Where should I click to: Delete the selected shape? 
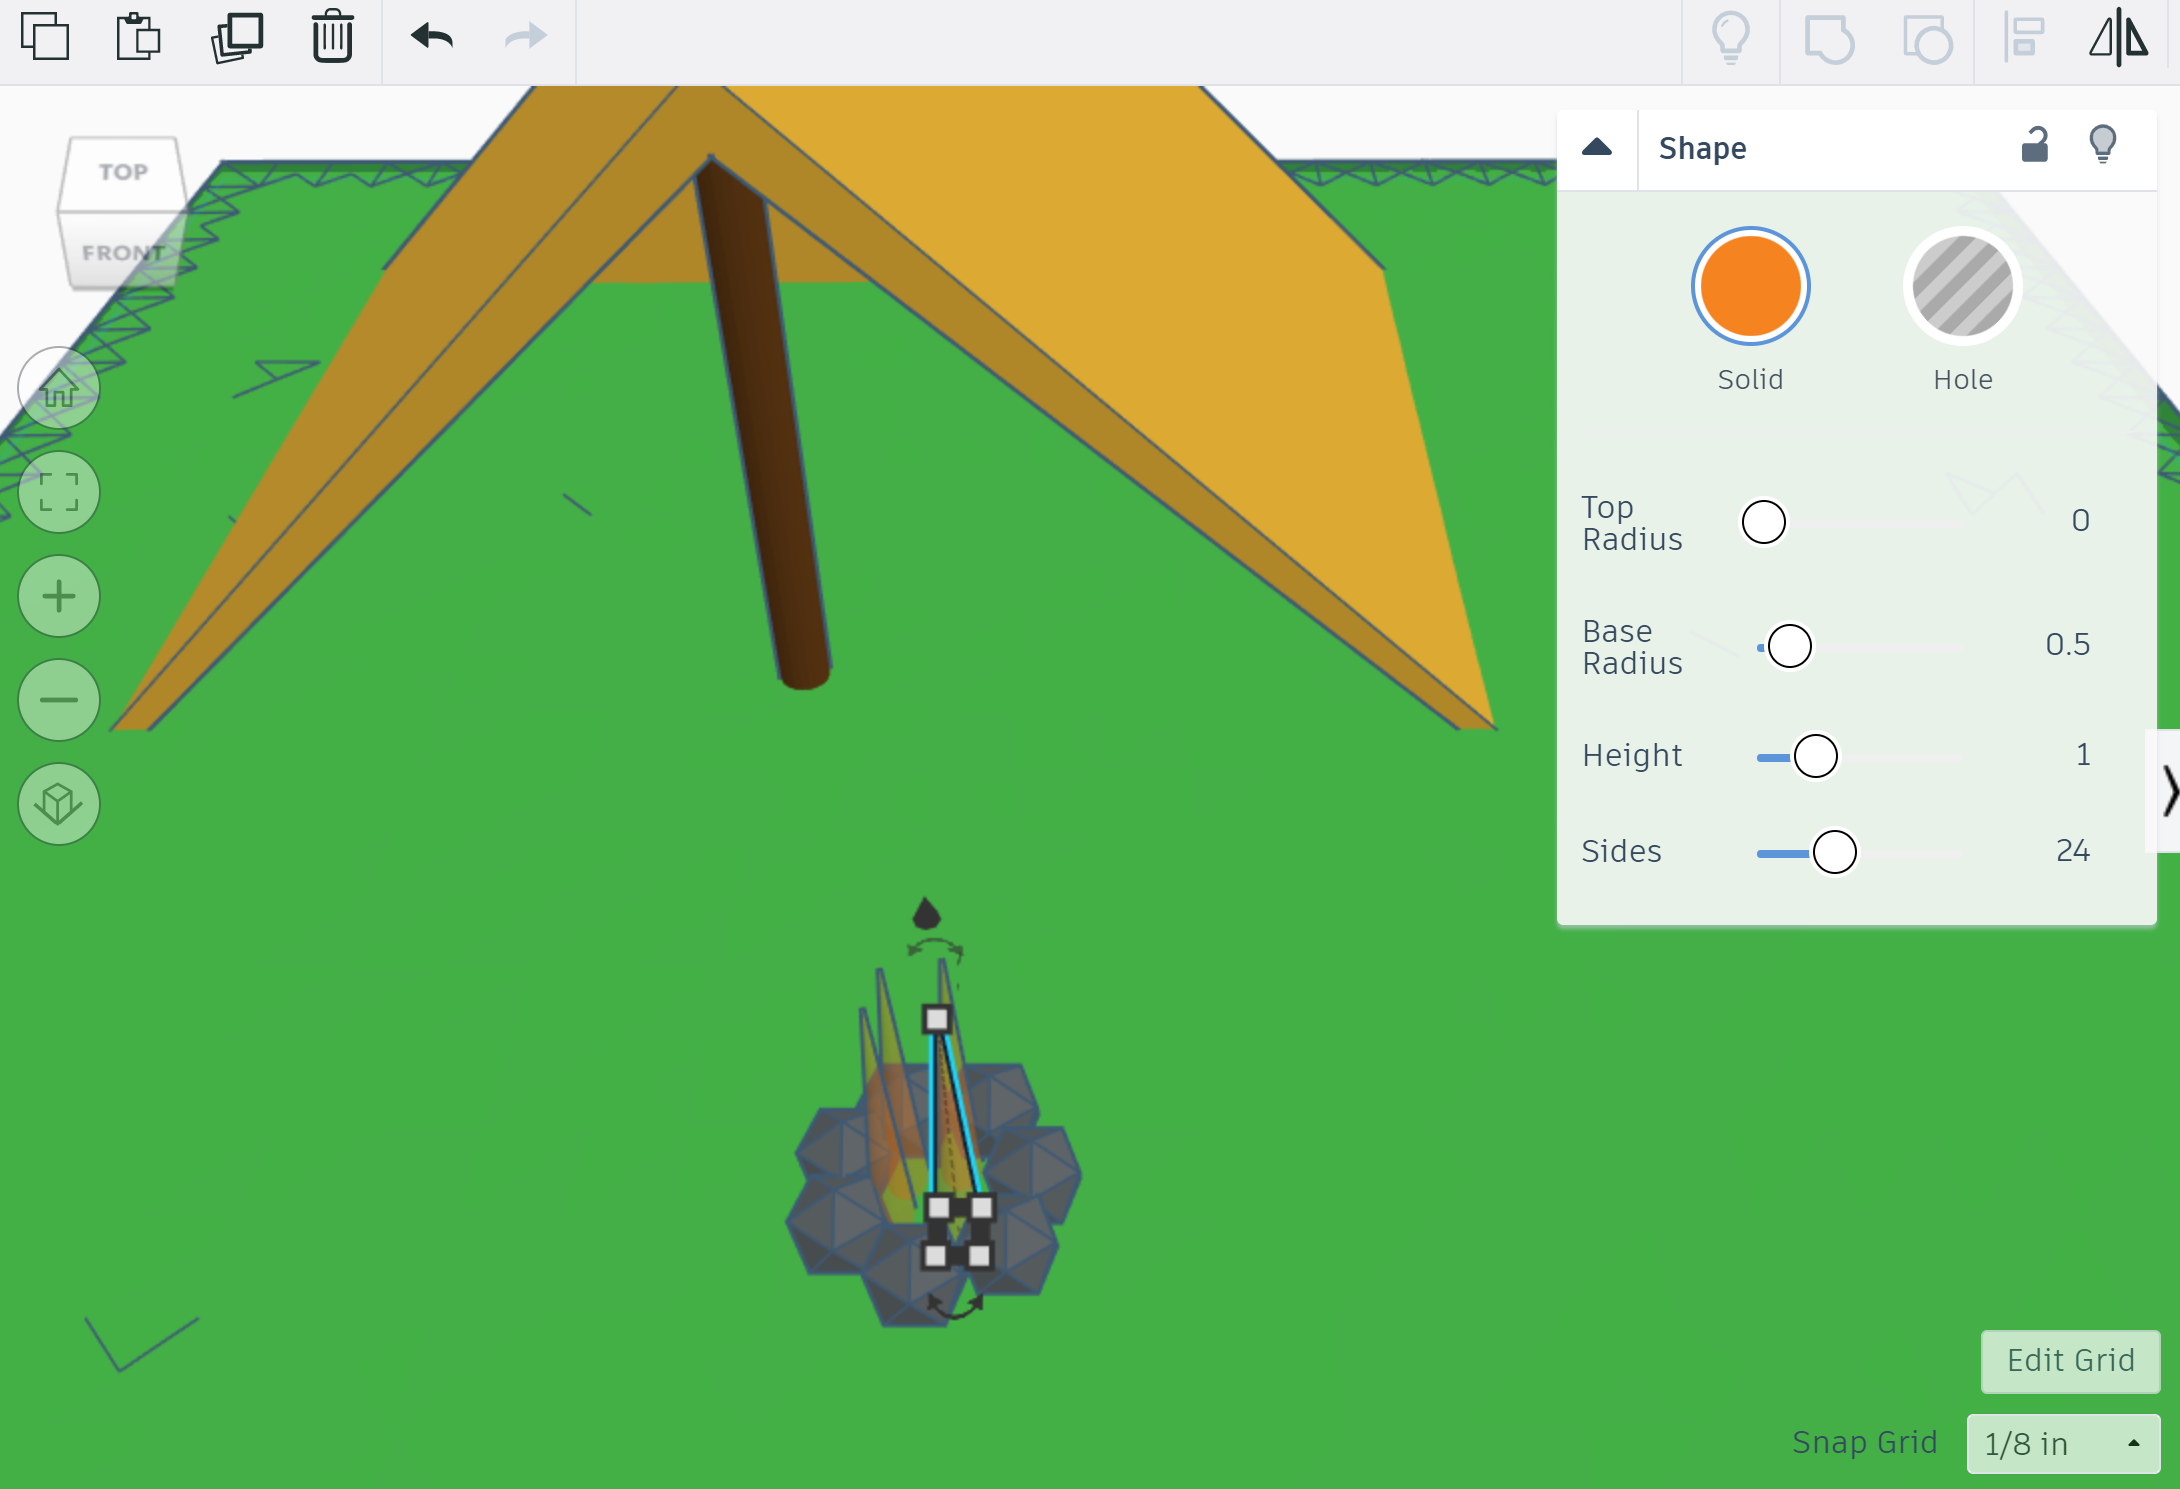click(x=330, y=40)
